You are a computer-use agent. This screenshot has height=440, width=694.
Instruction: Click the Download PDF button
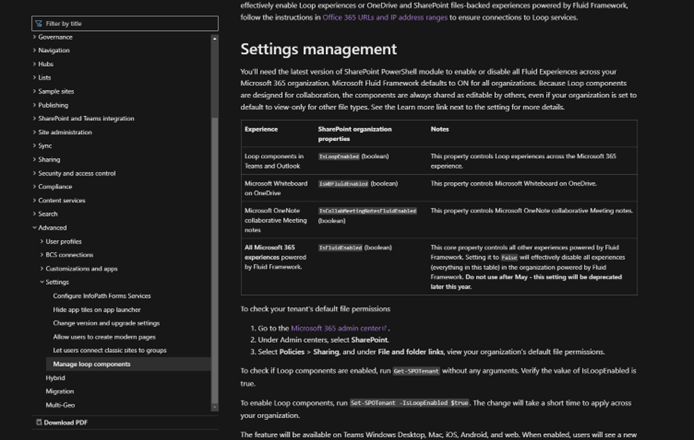[x=65, y=423]
